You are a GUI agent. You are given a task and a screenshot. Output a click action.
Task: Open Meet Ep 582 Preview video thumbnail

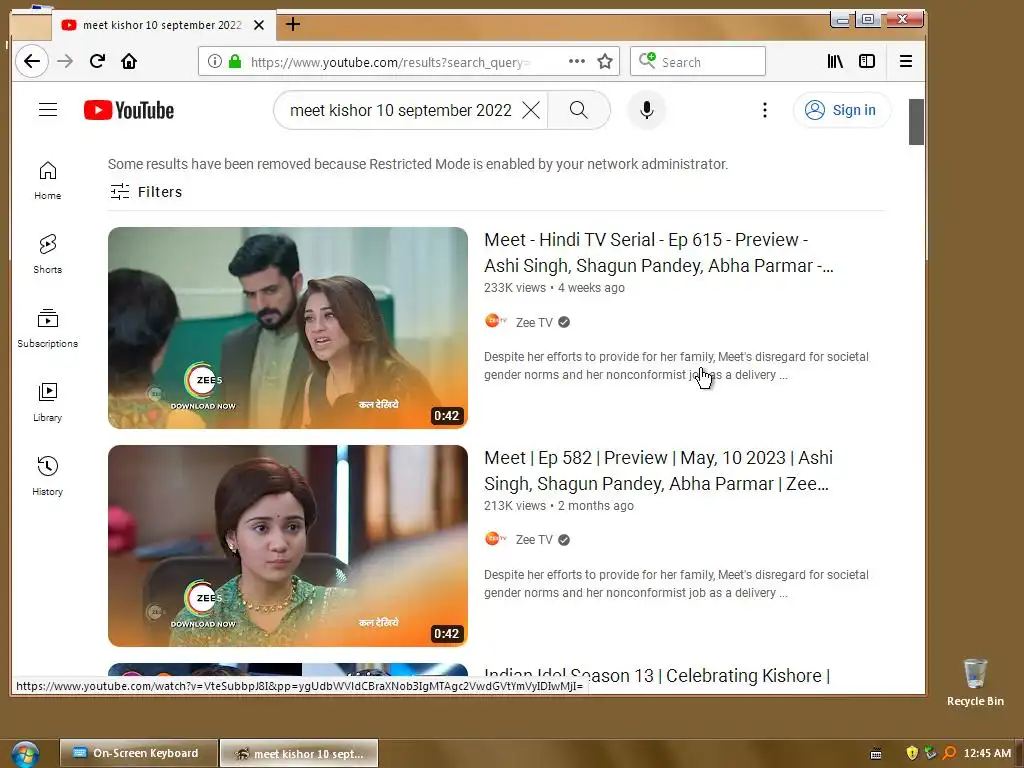tap(288, 546)
